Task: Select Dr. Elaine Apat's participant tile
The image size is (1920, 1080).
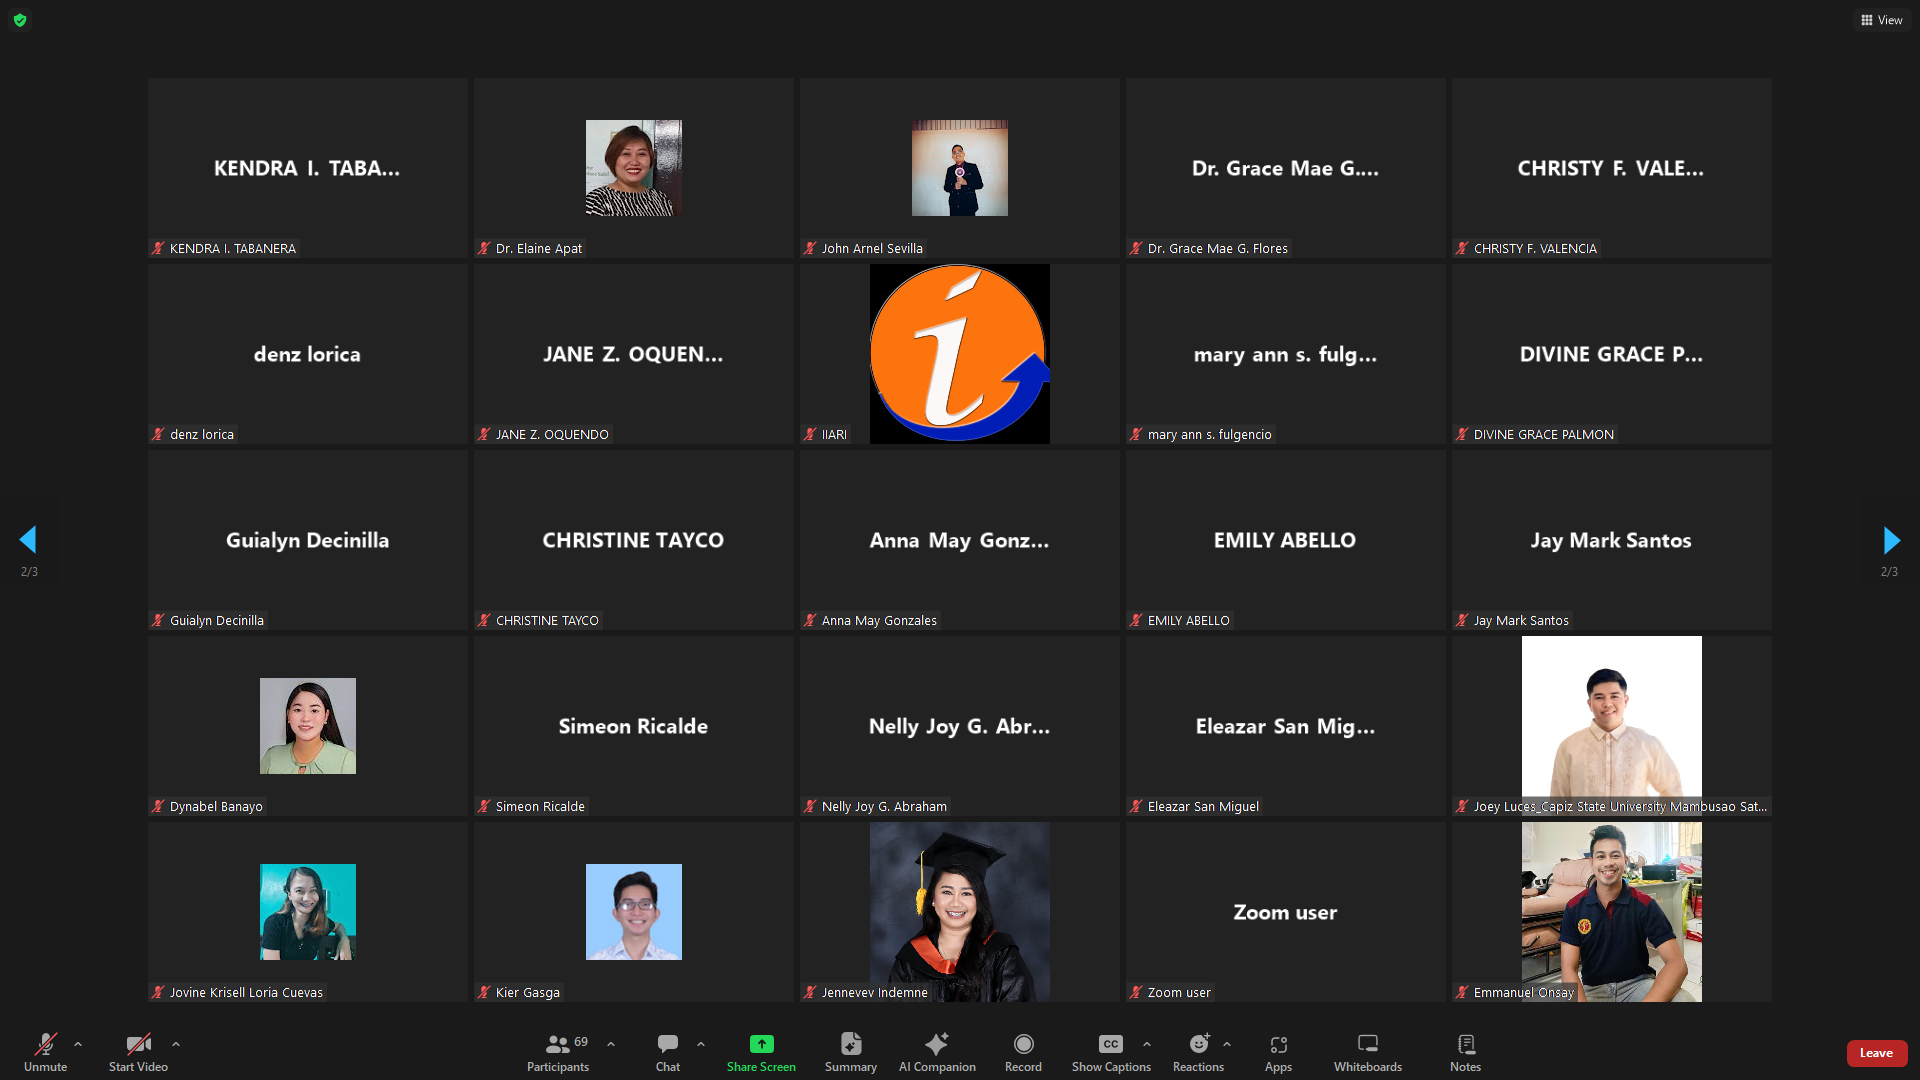Action: (633, 168)
